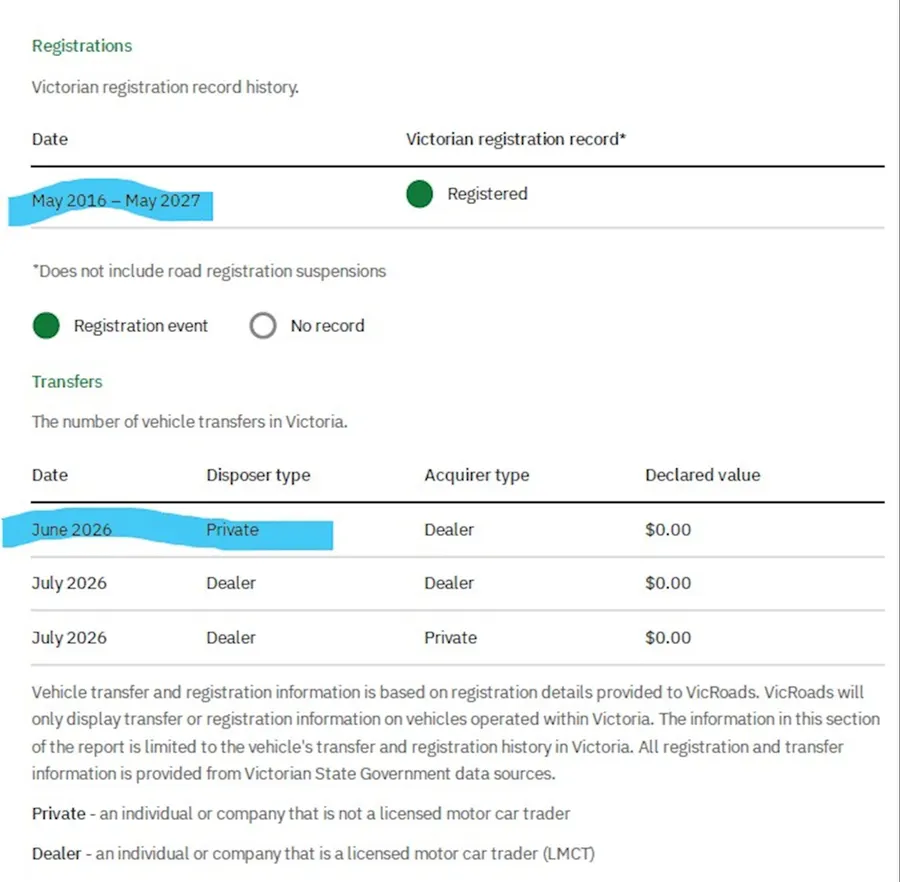This screenshot has height=882, width=900.
Task: Select the Registrations section heading
Action: (82, 46)
